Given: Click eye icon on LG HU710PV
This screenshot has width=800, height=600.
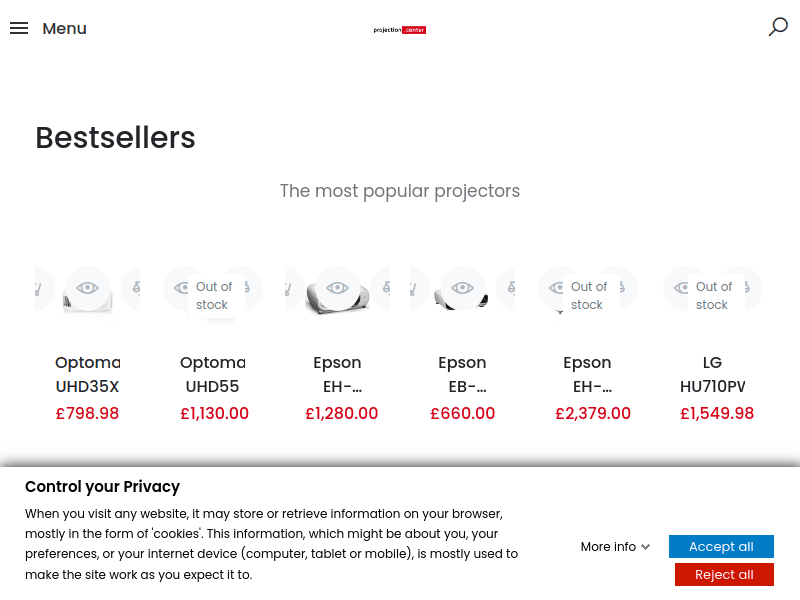Looking at the screenshot, I should tap(684, 288).
